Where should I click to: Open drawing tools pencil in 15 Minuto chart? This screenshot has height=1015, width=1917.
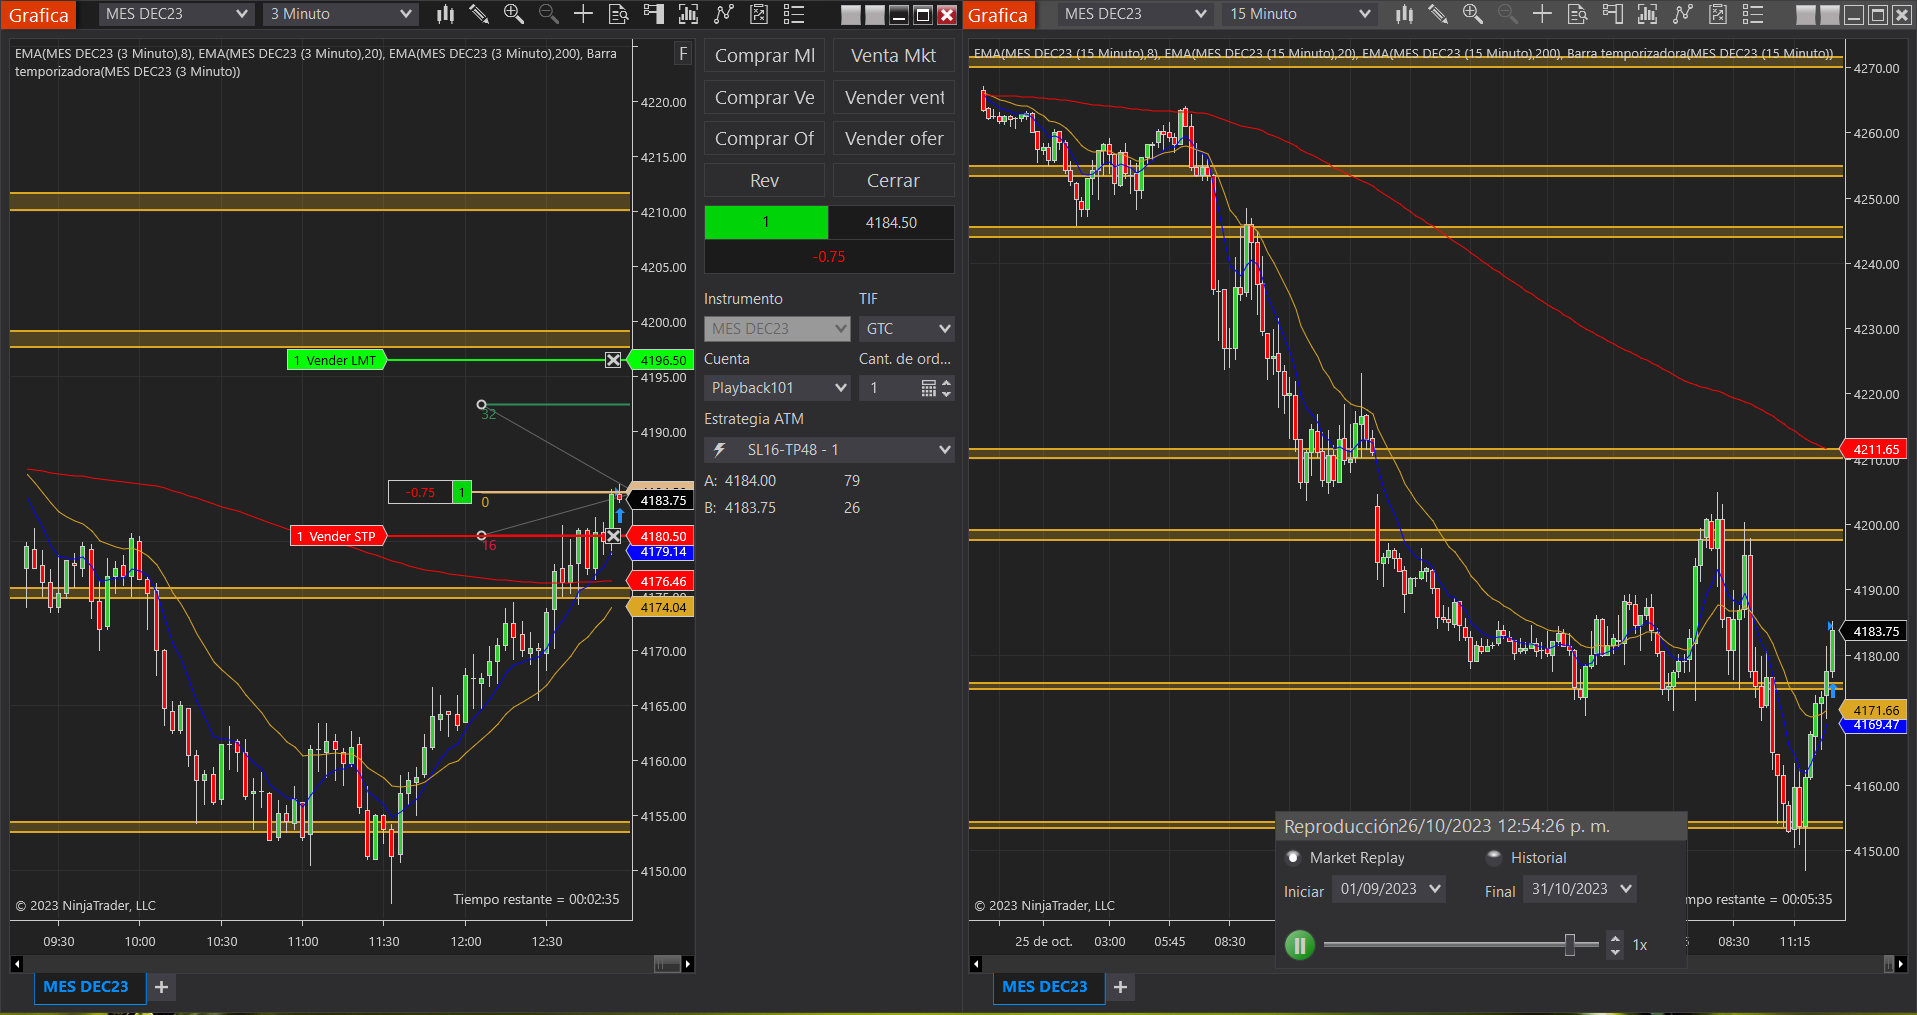pos(1438,14)
